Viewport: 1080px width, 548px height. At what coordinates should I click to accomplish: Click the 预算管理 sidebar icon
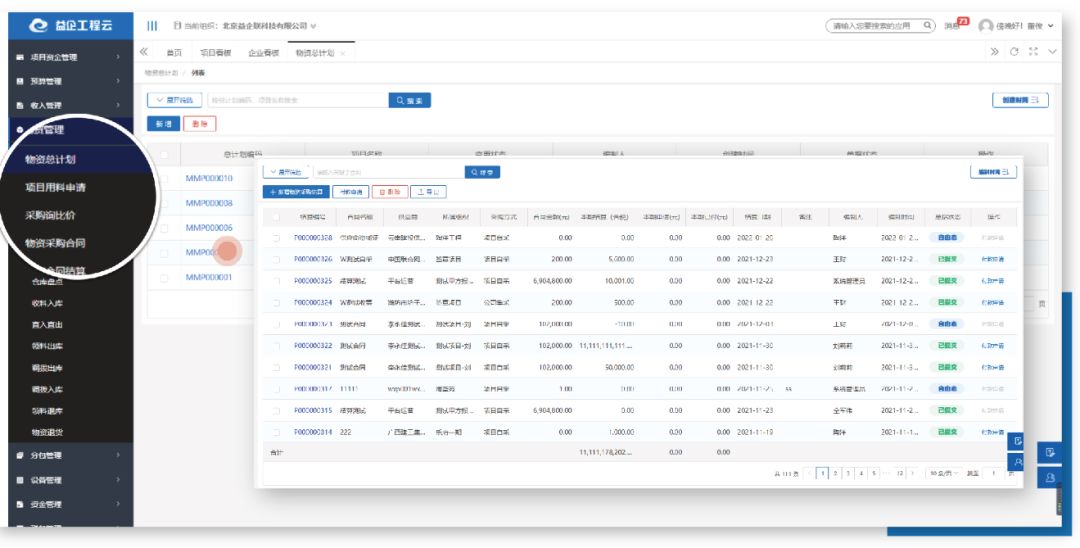pyautogui.click(x=20, y=81)
